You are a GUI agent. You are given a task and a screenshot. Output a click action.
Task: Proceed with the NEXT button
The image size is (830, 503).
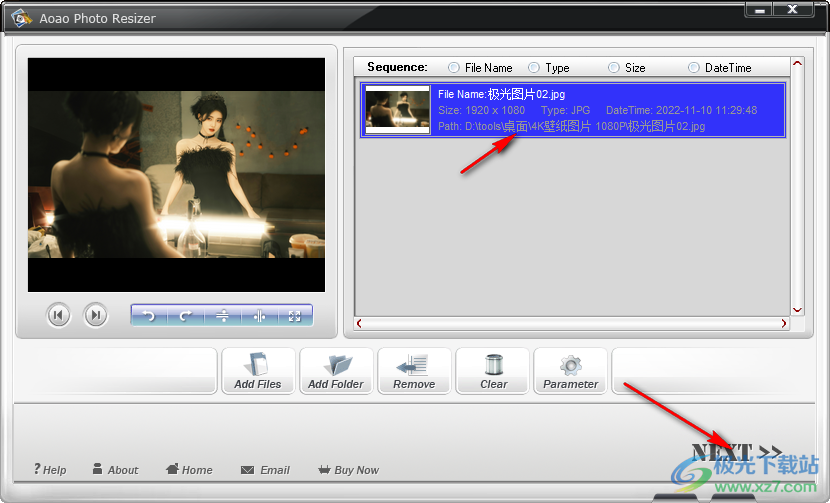click(x=737, y=452)
